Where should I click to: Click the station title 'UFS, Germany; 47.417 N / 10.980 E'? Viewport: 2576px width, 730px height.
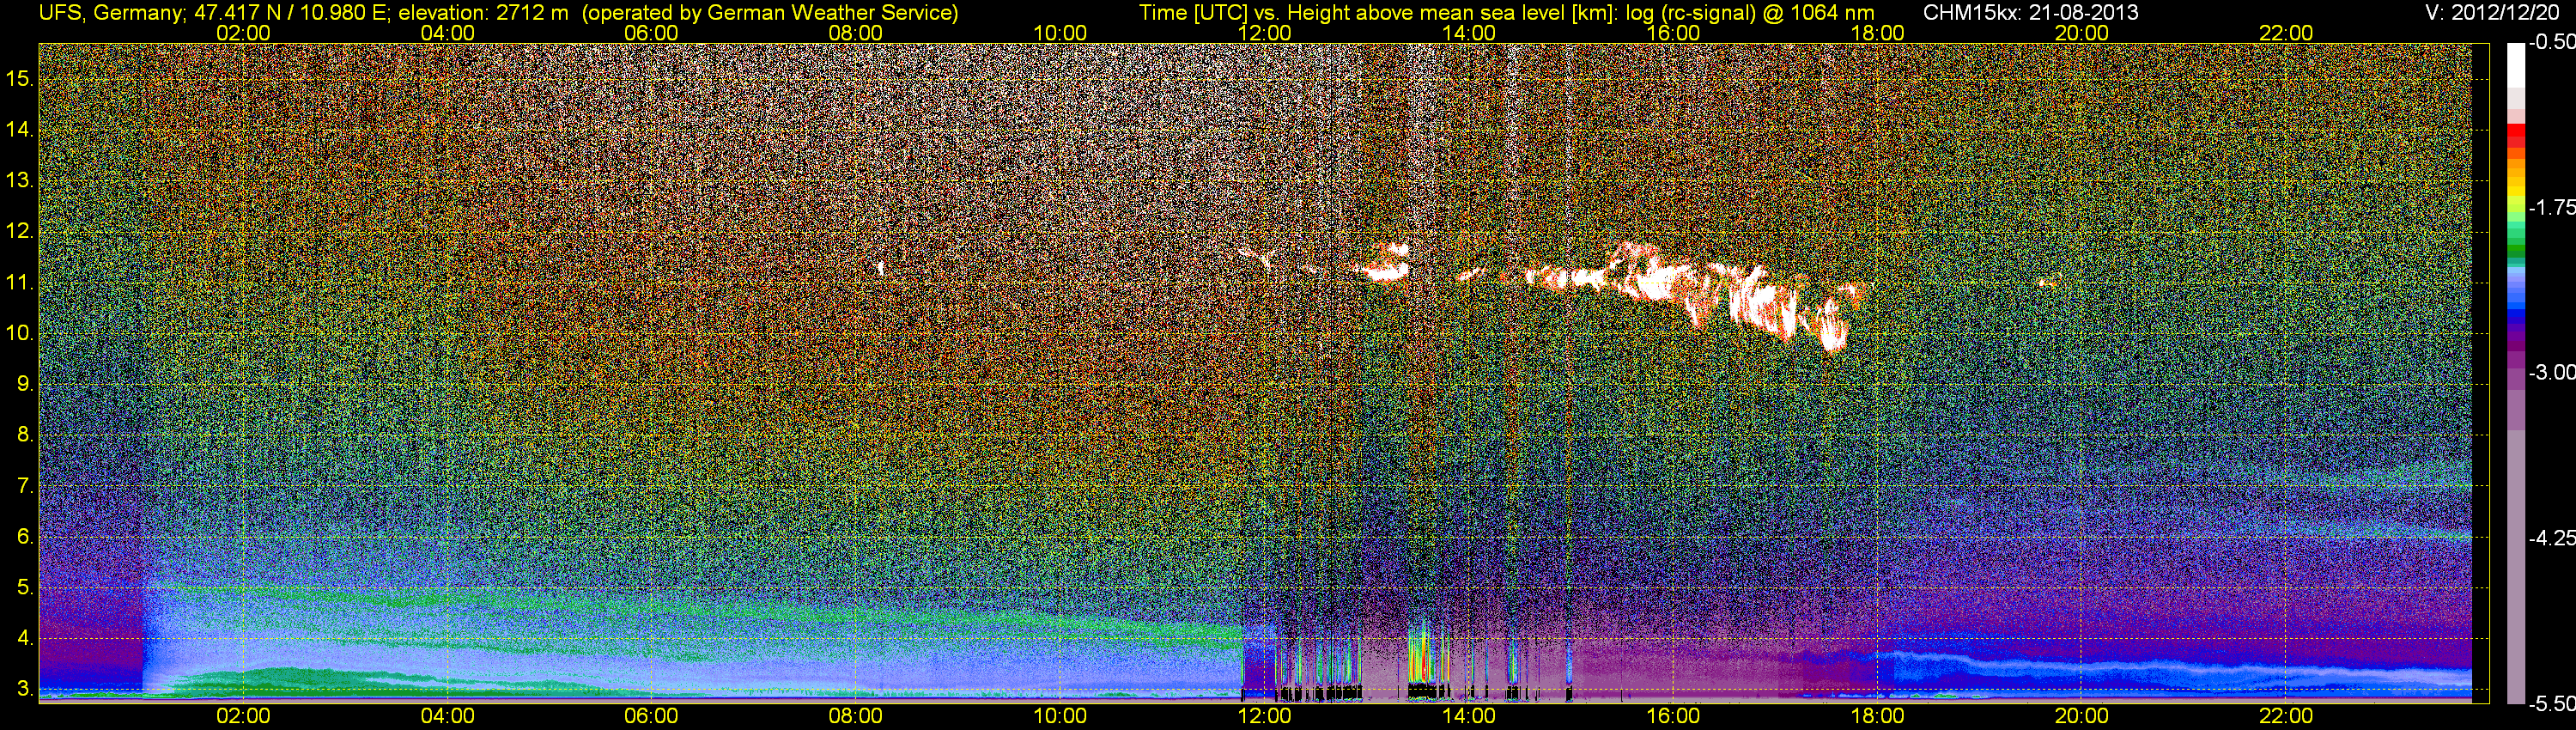214,13
